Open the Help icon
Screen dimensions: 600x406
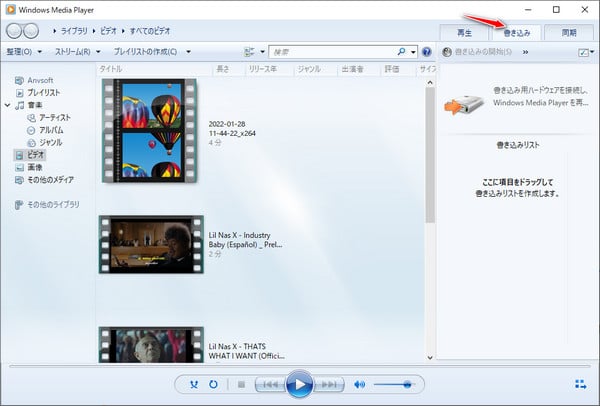coord(426,52)
